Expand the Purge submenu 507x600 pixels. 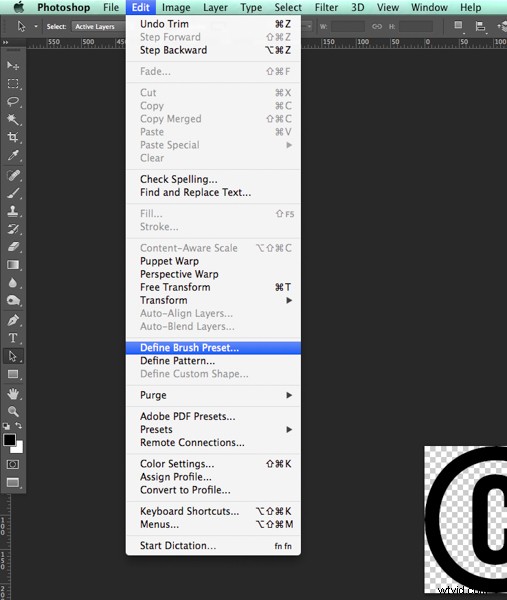[213, 395]
